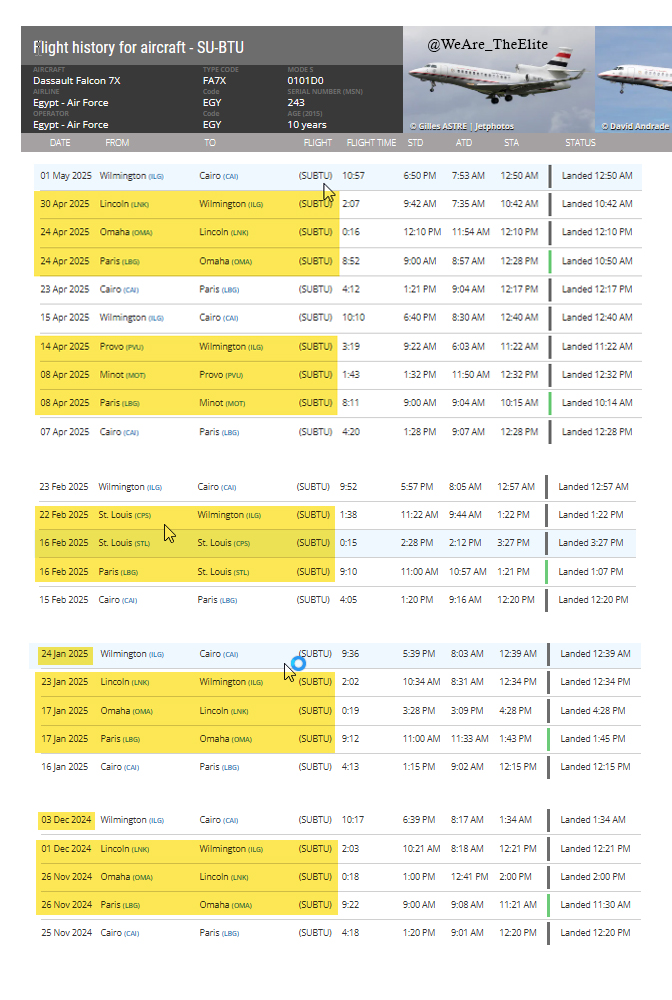This screenshot has height=1000, width=672.
Task: Select the highlighted date 24 Jan 2025
Action: click(65, 654)
